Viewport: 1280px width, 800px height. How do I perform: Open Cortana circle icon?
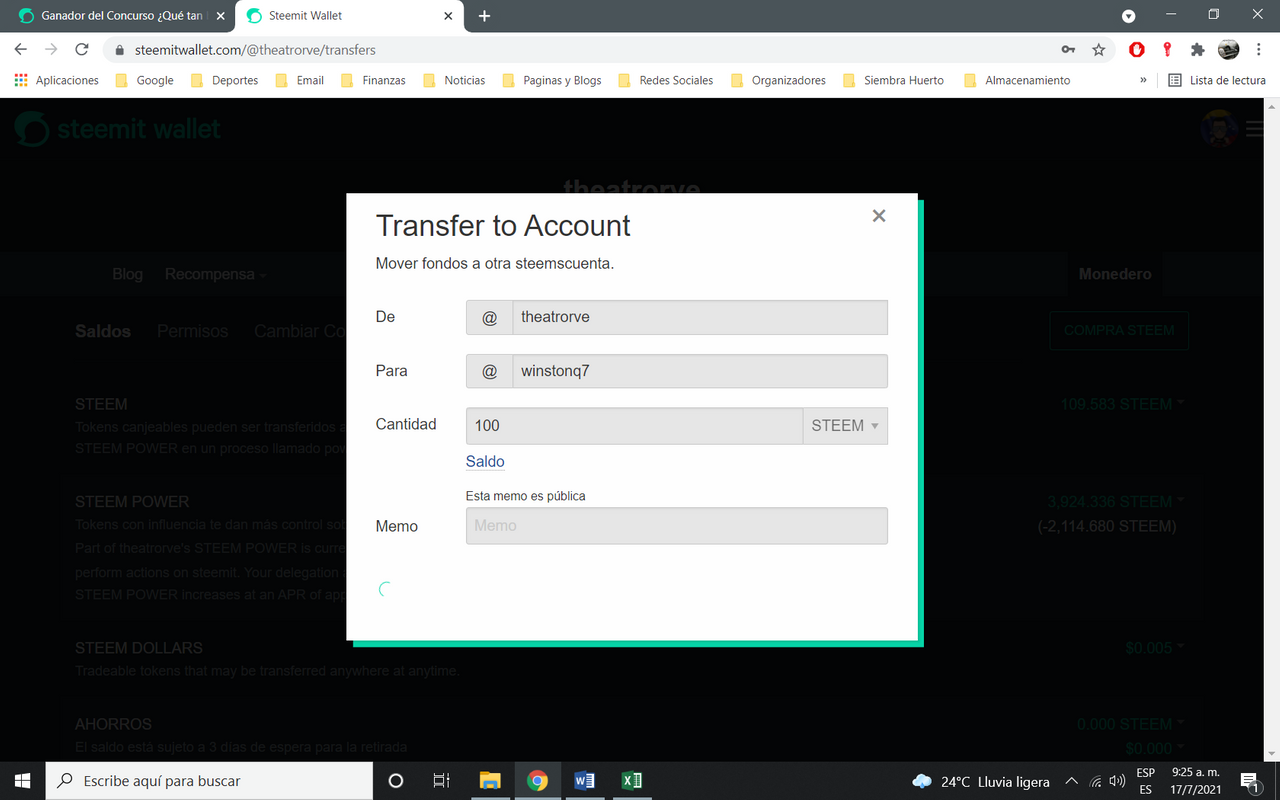(x=395, y=781)
